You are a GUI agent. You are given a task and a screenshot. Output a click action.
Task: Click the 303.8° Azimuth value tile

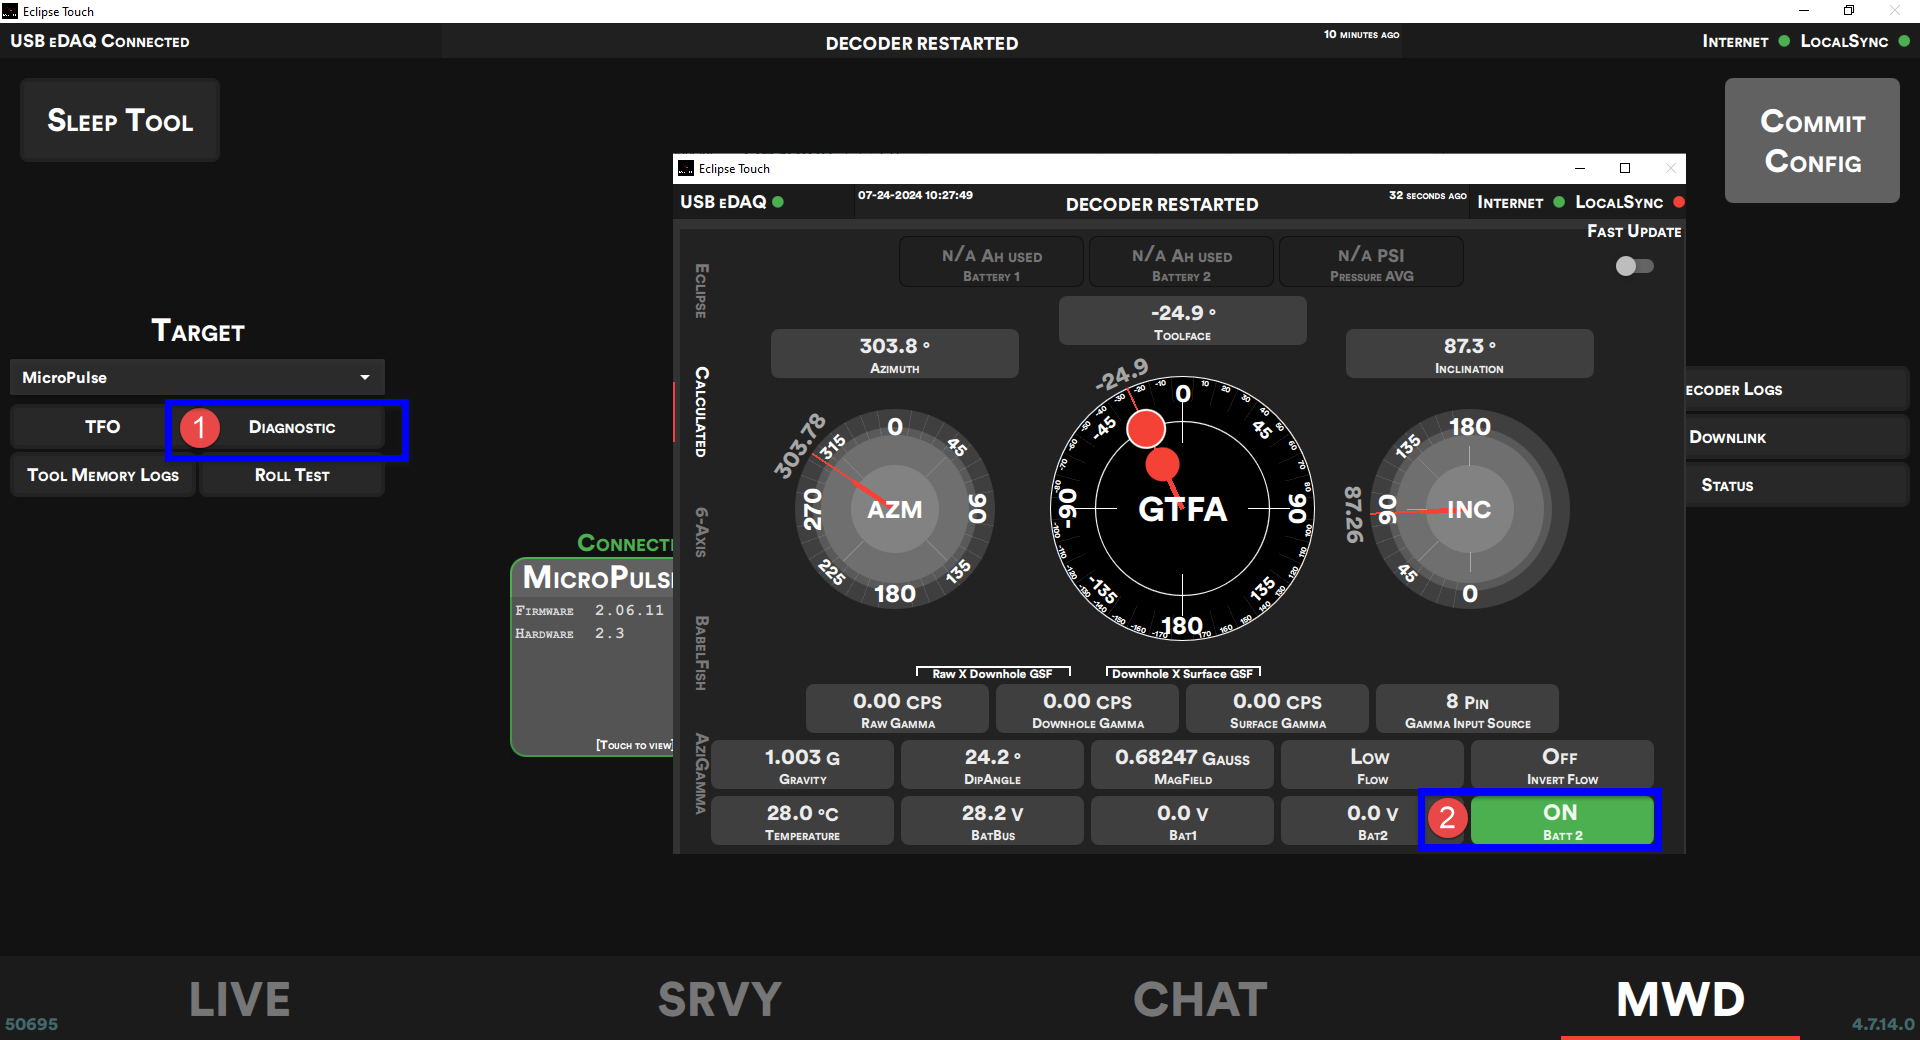(x=894, y=354)
